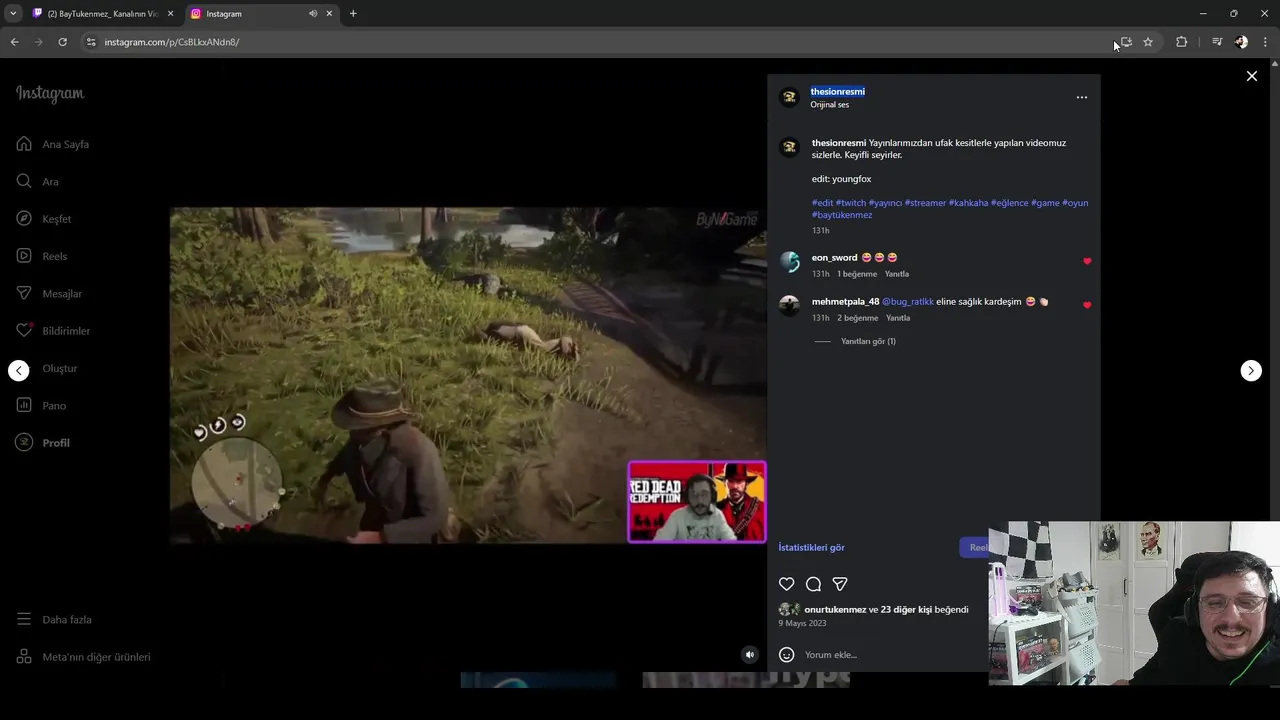The width and height of the screenshot is (1280, 720).
Task: Open the Keşfet explore icon
Action: point(24,218)
